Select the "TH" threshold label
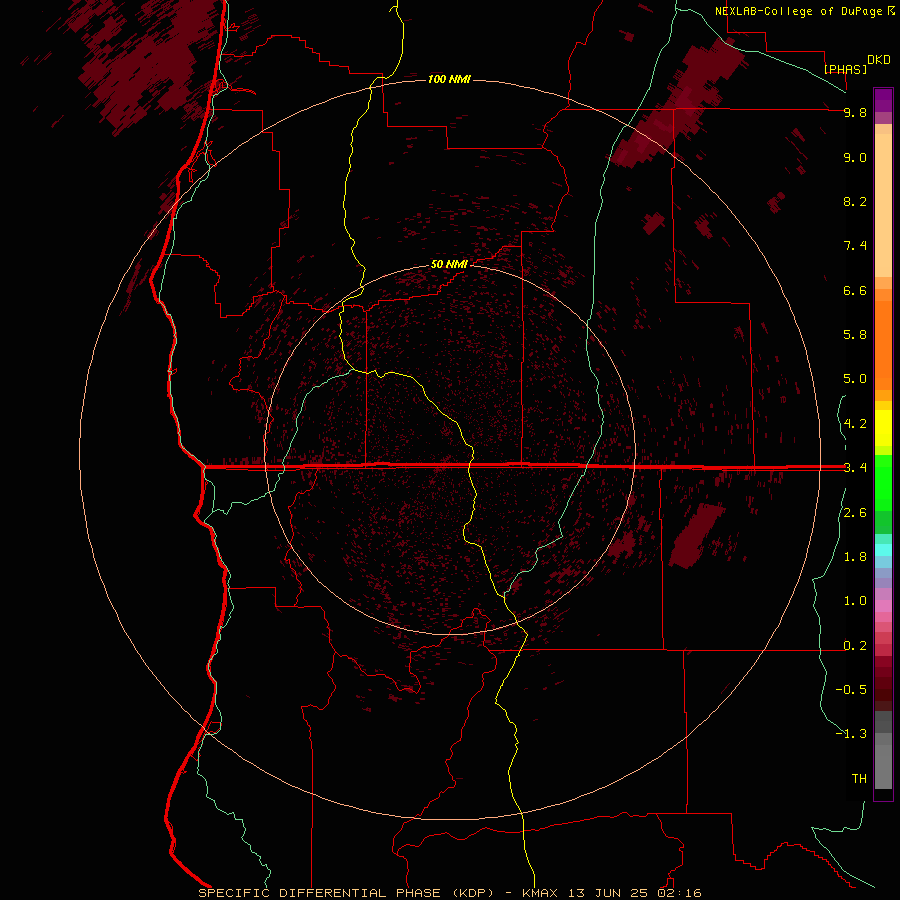Image resolution: width=900 pixels, height=900 pixels. click(x=859, y=779)
